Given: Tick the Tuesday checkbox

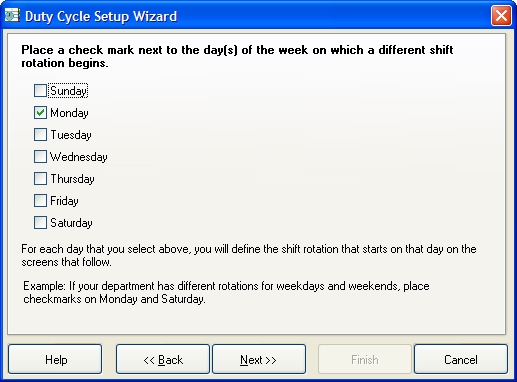Looking at the screenshot, I should pos(40,135).
